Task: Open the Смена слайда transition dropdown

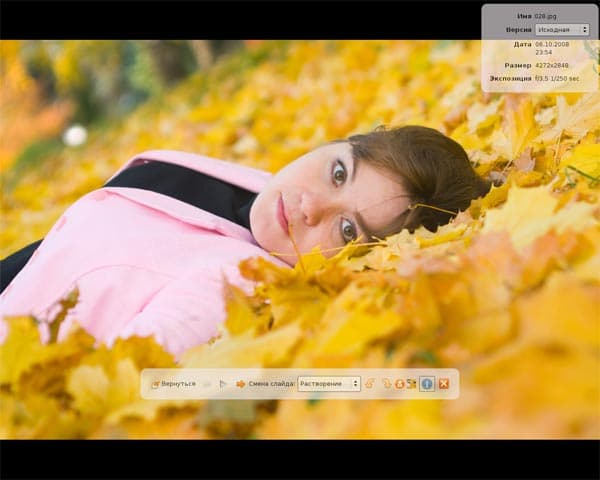Action: pyautogui.click(x=329, y=384)
